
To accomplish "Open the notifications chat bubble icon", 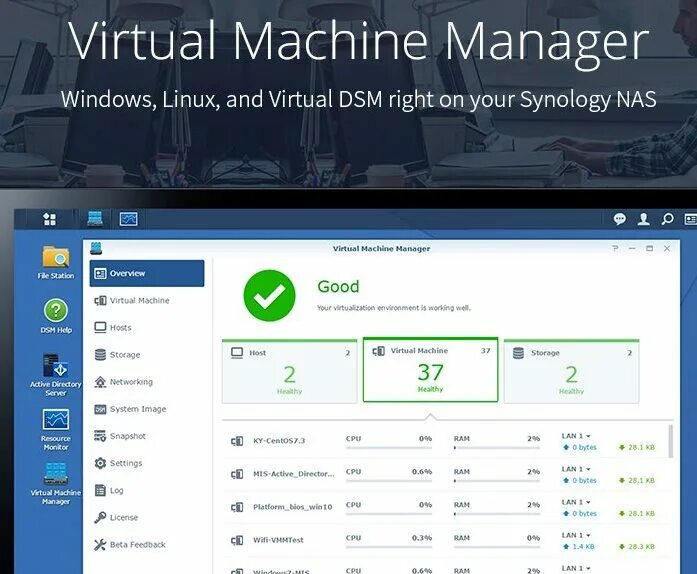I will coord(620,219).
